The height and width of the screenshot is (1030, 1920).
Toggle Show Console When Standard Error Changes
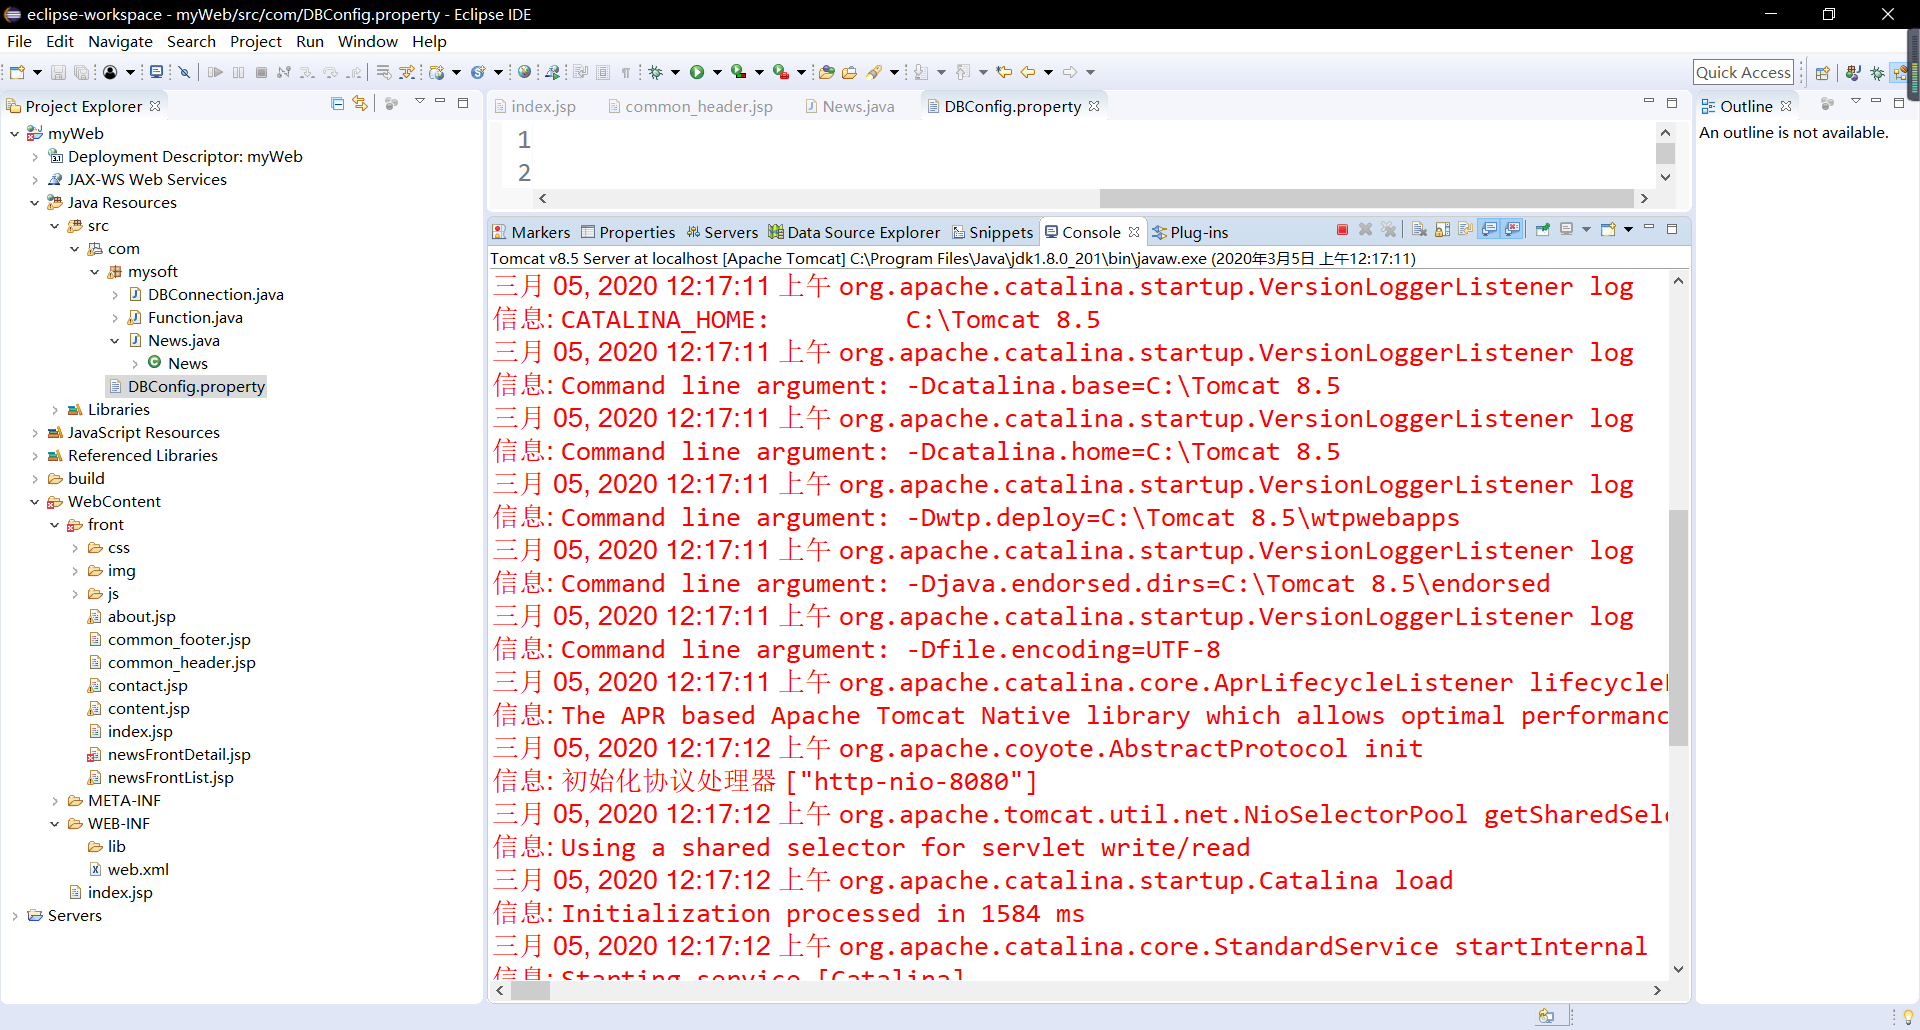[1512, 230]
